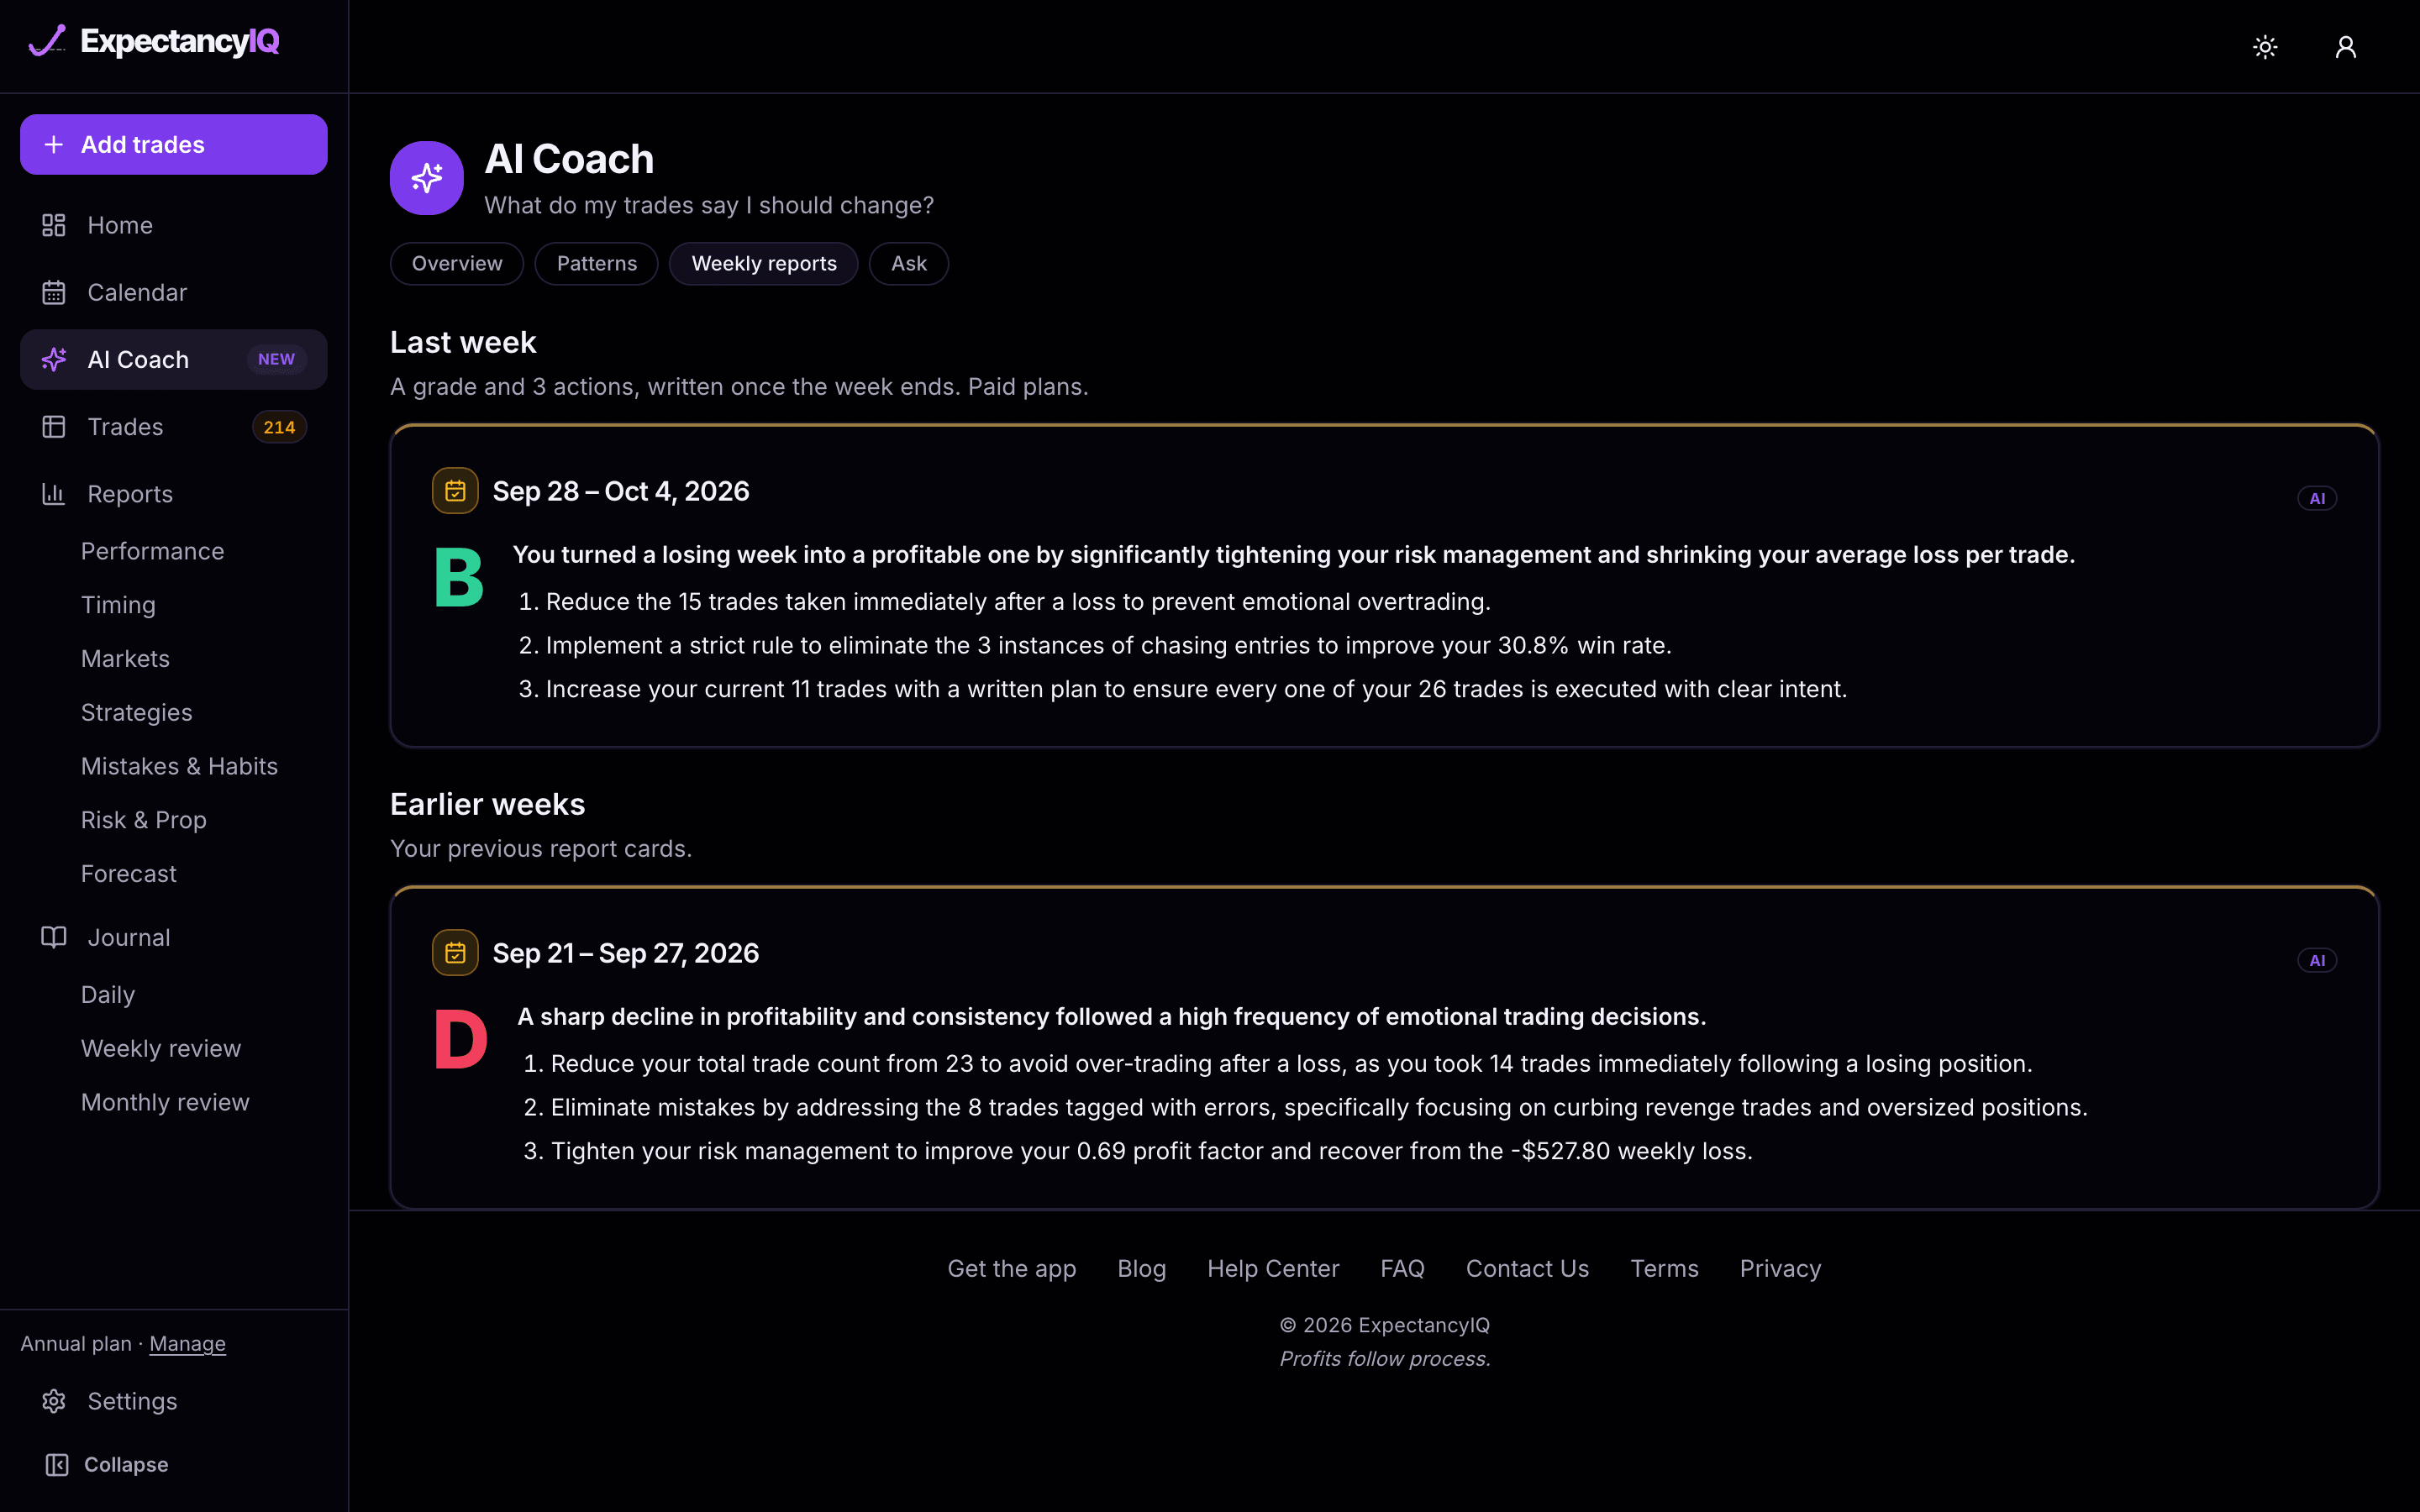Switch to the Overview tab
Screen dimensions: 2420x1512
coord(457,264)
